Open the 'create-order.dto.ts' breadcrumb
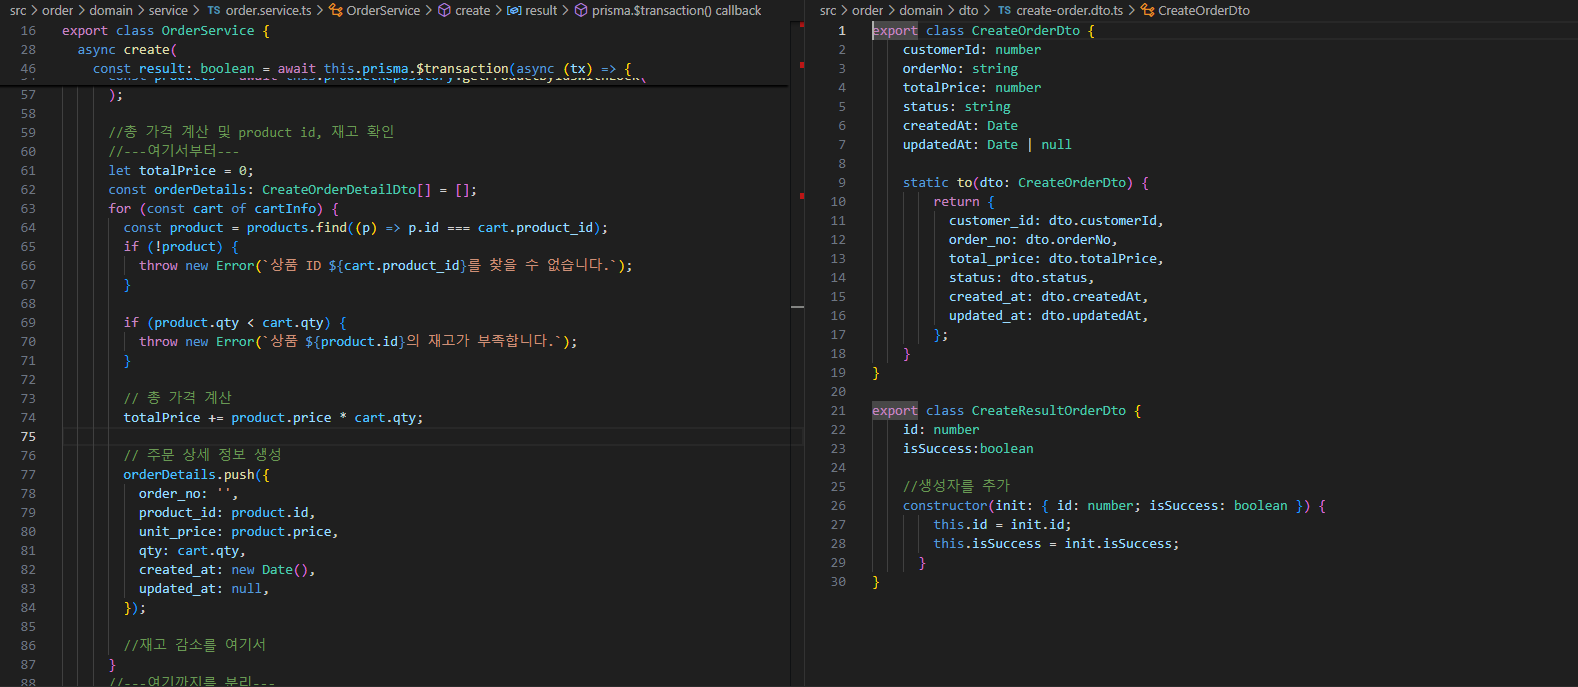Screen dimensions: 1578x687 pos(1069,10)
